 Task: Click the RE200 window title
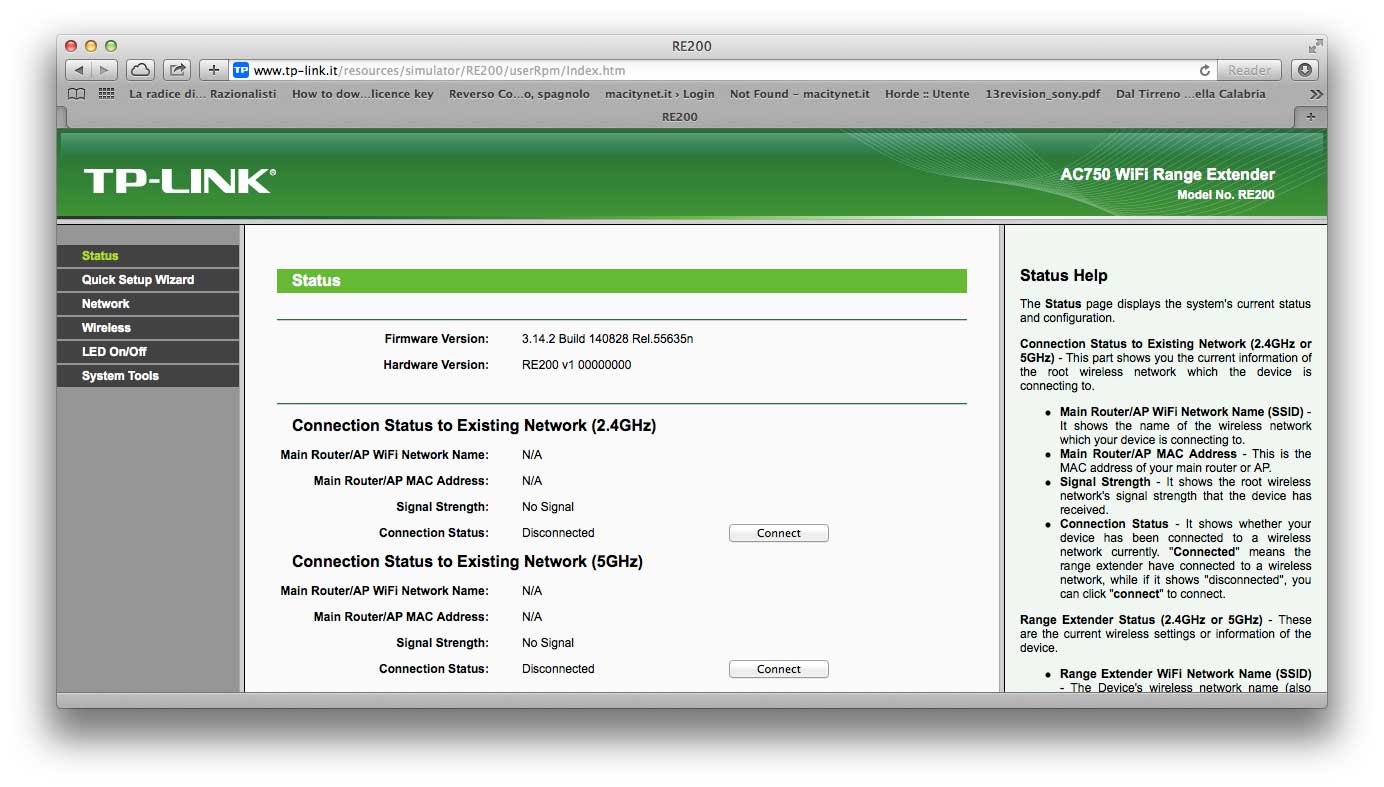pyautogui.click(x=692, y=46)
